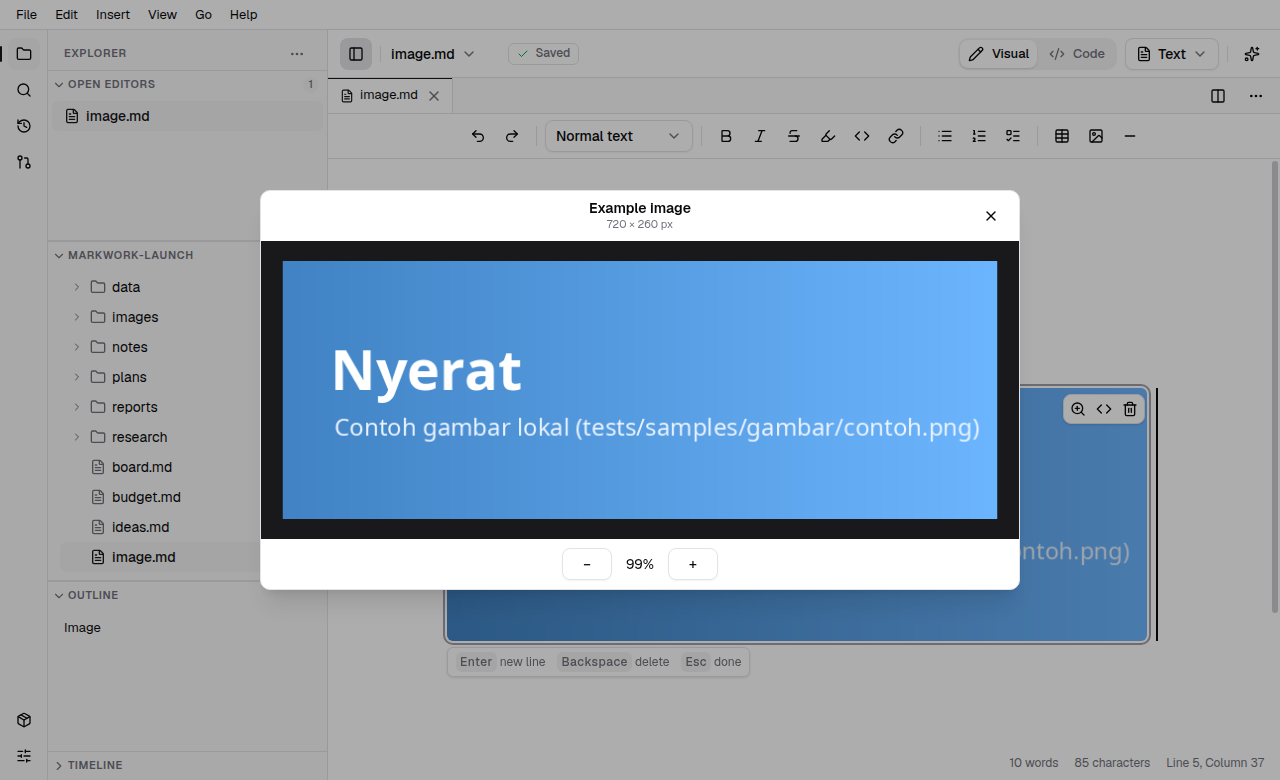Apply Strikethrough formatting

[794, 136]
